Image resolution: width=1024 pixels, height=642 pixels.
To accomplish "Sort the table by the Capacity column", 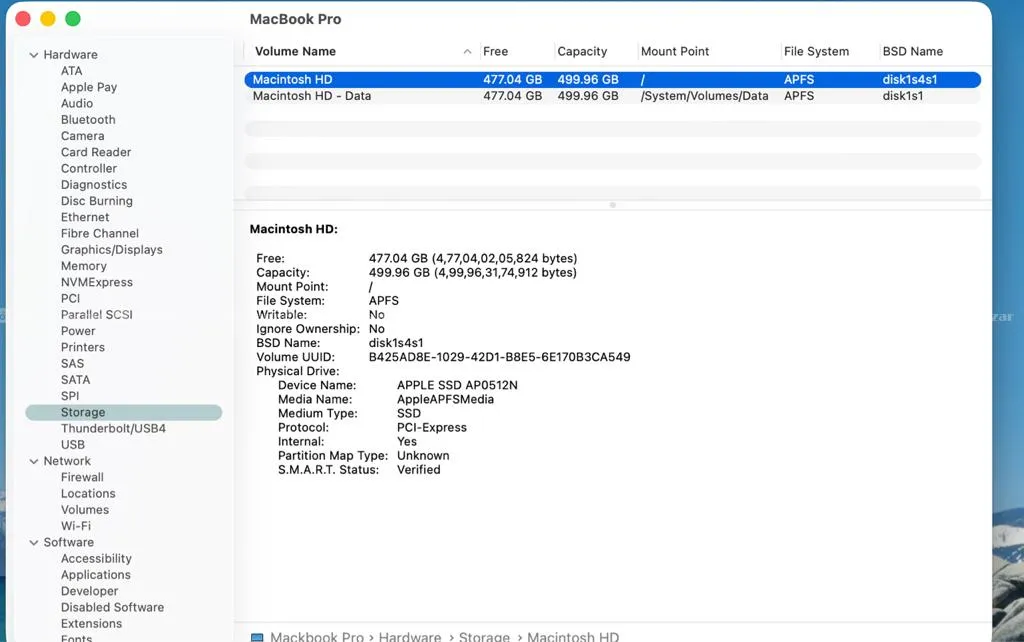I will tap(582, 52).
